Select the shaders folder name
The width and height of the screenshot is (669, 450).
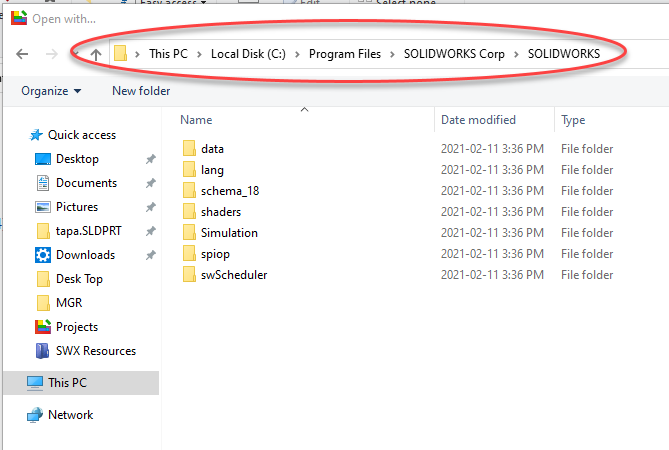click(x=221, y=212)
